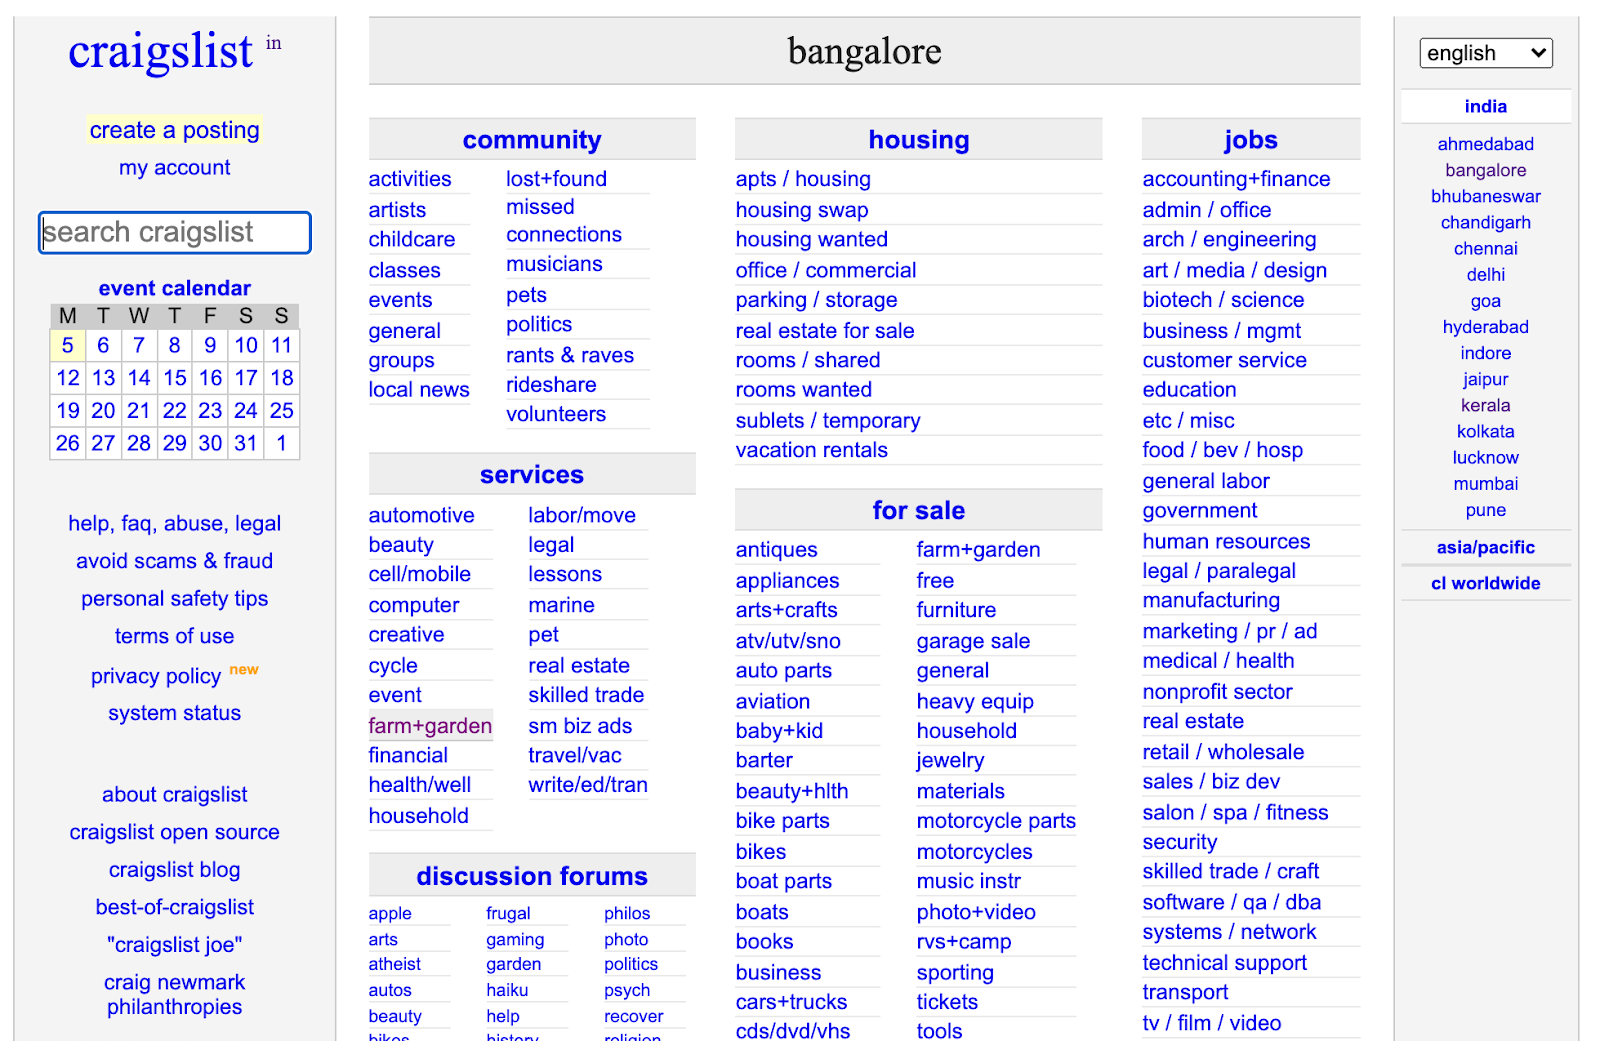Open the services section heading

(532, 475)
